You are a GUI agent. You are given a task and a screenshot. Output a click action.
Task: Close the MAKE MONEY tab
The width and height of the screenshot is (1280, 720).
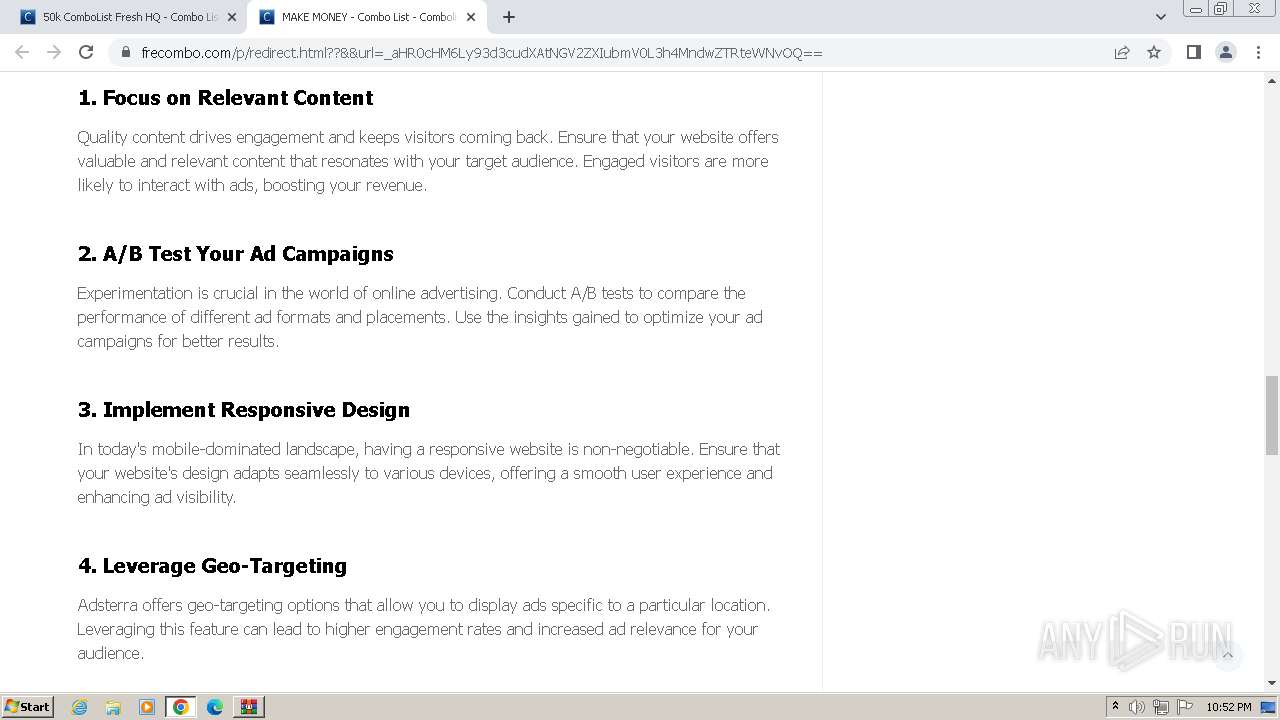point(471,17)
